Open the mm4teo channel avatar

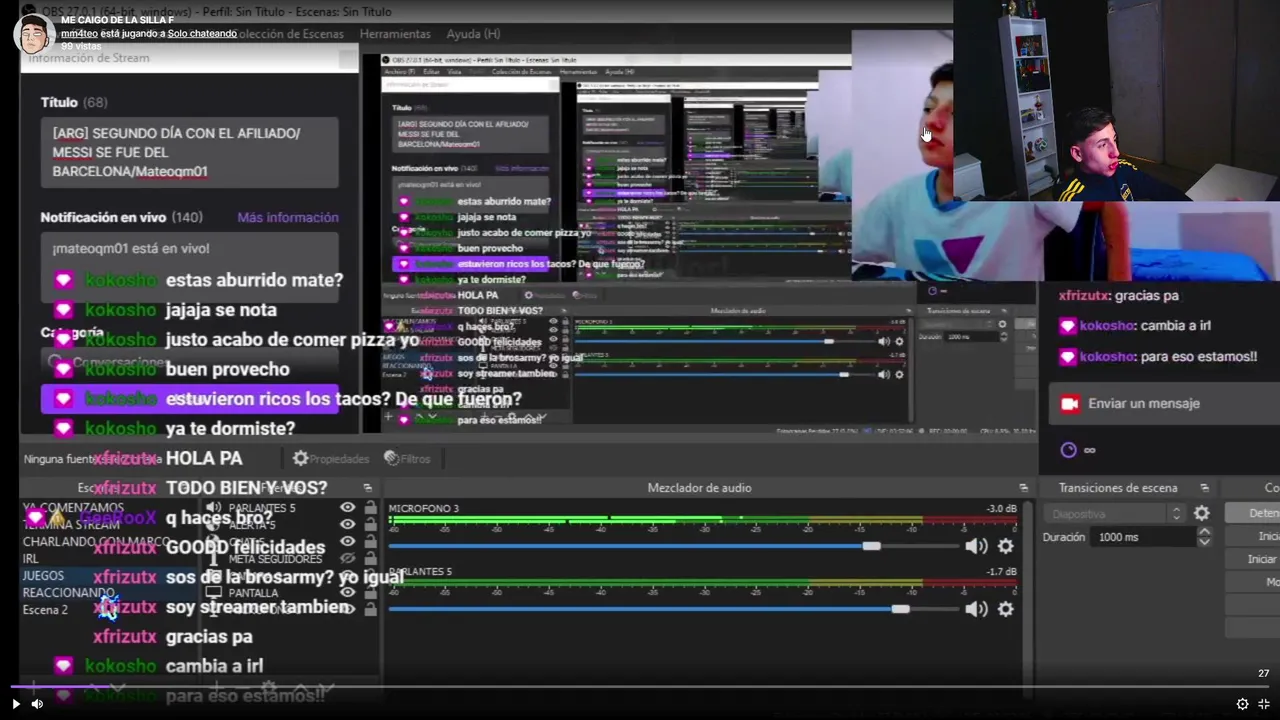pos(34,34)
